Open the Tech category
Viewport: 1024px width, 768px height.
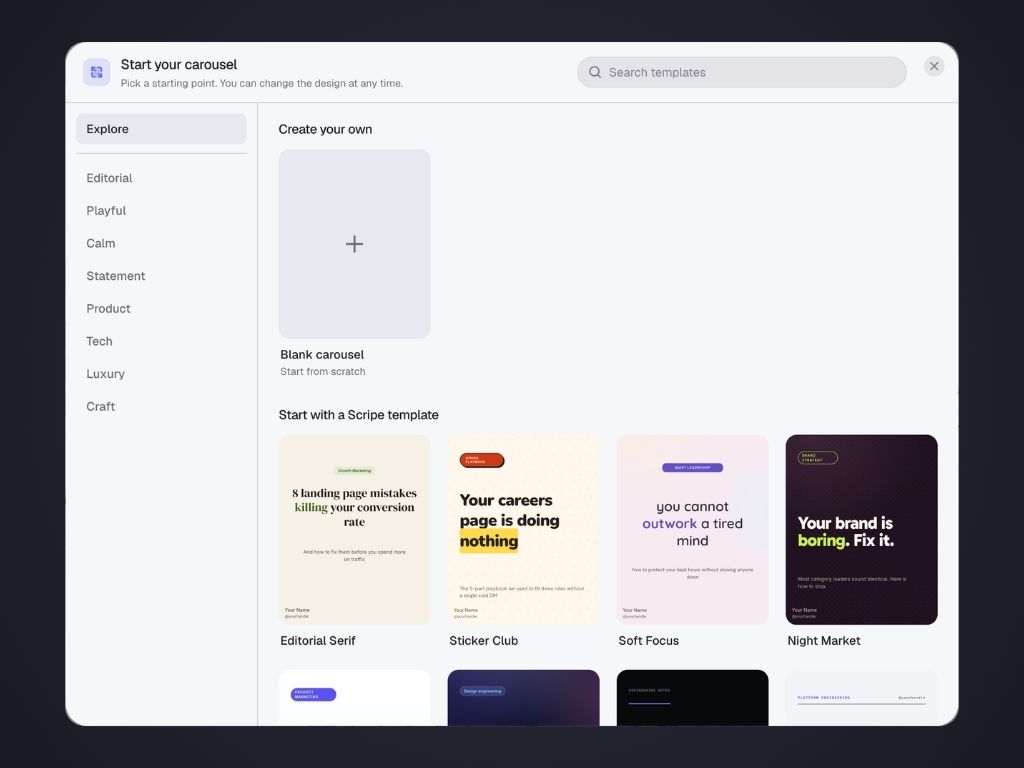tap(161, 341)
